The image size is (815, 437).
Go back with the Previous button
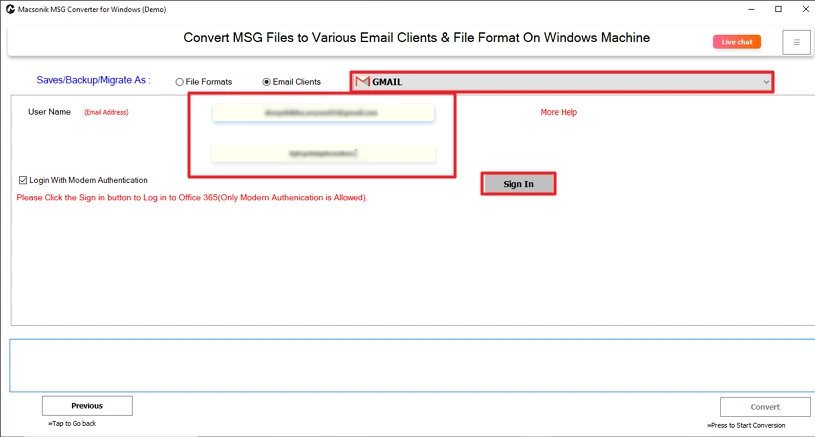(87, 406)
